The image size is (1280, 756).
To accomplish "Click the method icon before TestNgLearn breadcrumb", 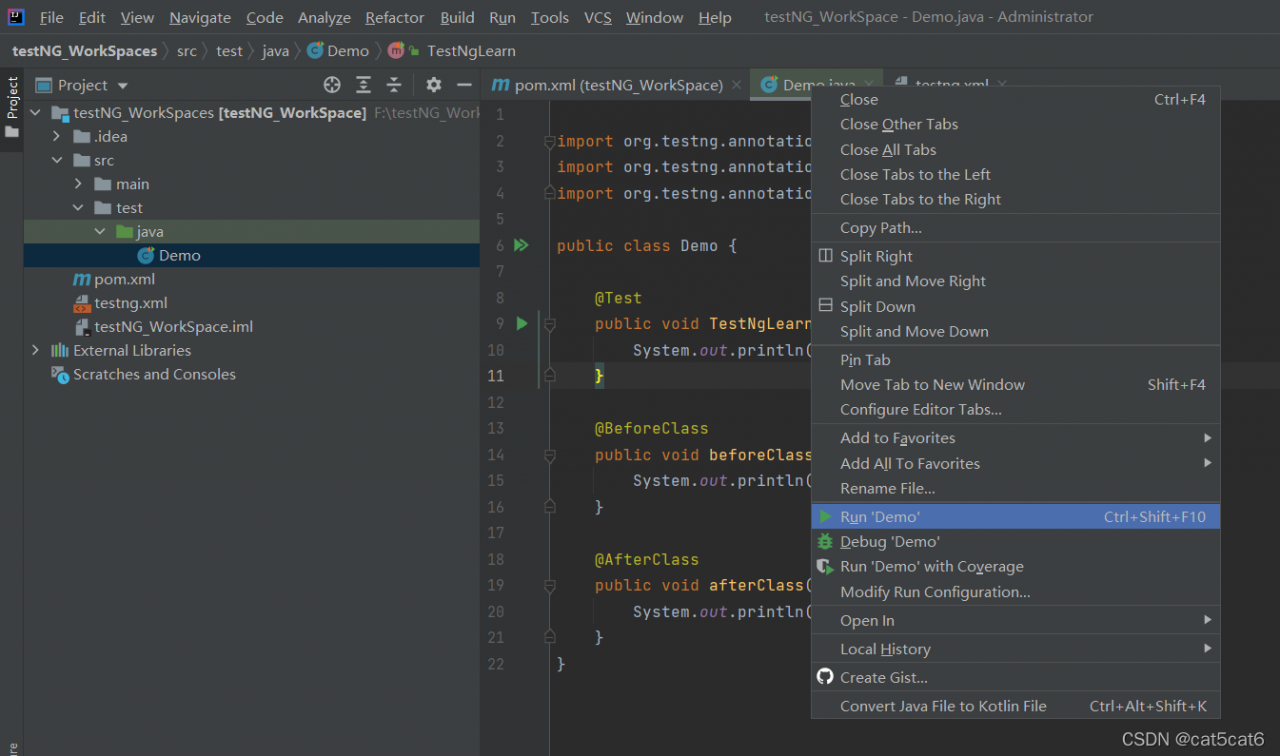I will pos(396,50).
